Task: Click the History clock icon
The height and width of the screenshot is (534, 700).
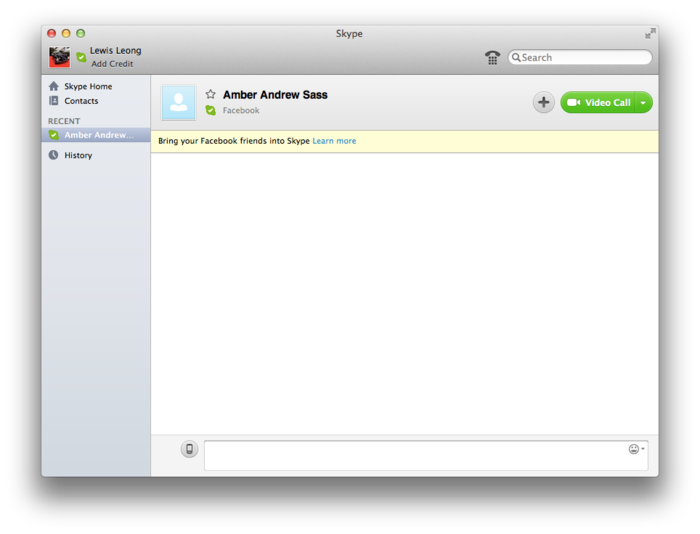Action: [54, 155]
